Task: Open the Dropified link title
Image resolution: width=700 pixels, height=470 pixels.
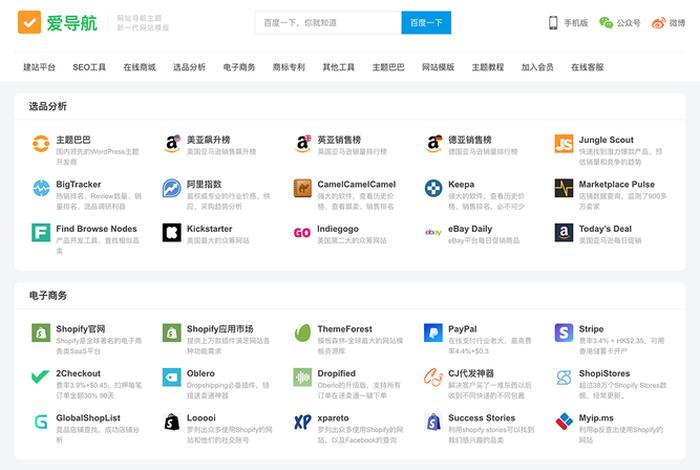Action: click(x=337, y=374)
